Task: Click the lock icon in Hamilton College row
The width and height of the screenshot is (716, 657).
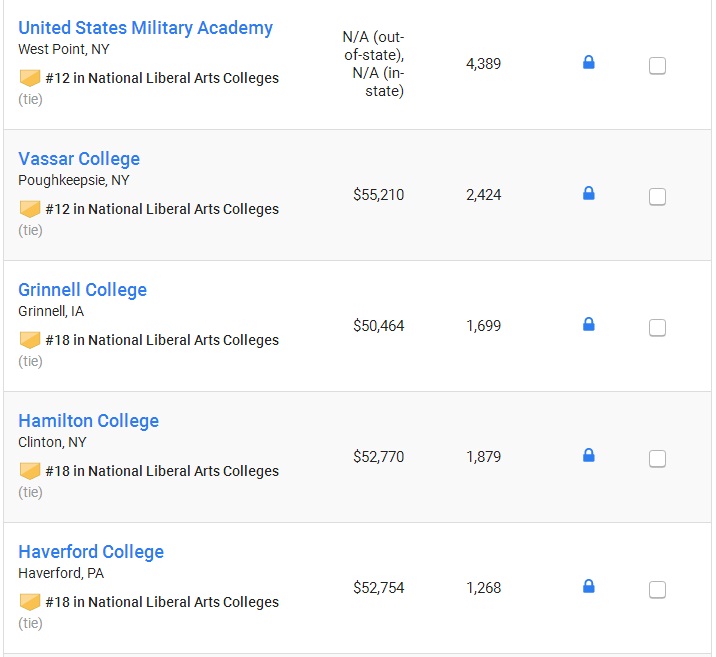Action: [x=589, y=455]
